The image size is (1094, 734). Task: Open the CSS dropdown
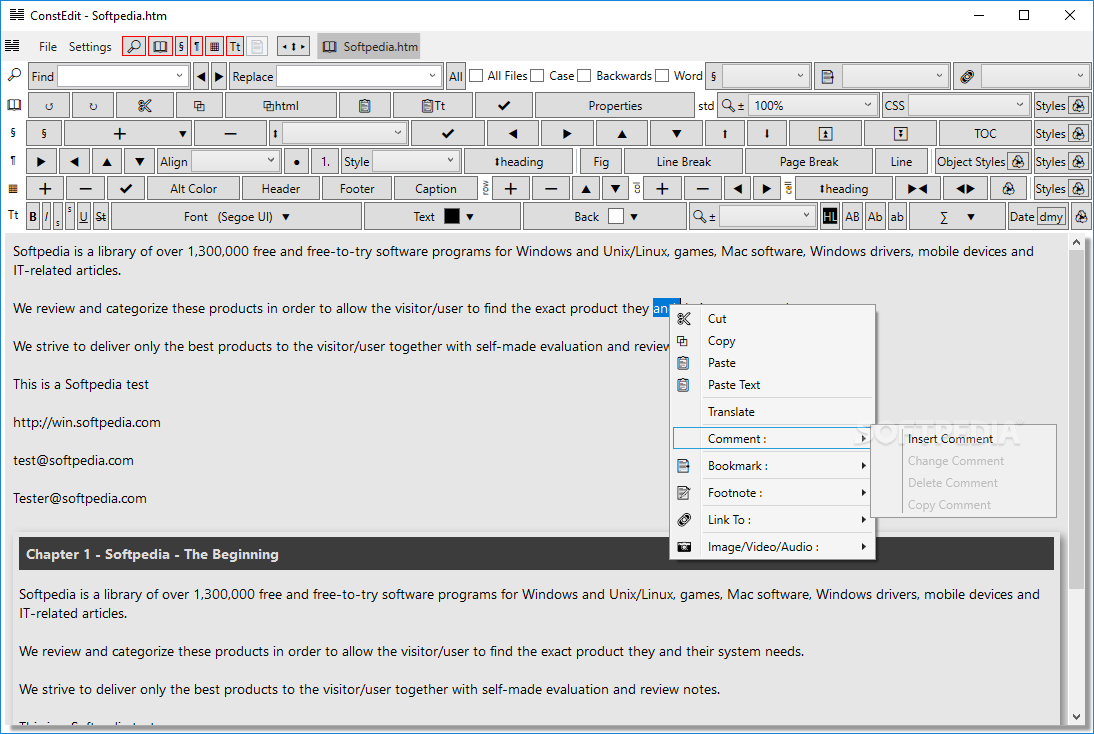[1019, 105]
